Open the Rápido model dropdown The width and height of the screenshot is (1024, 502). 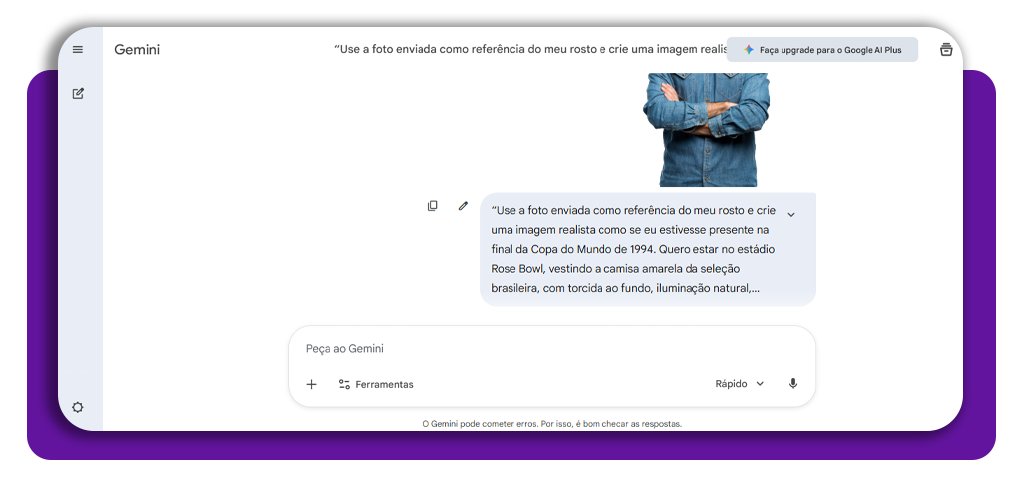click(x=739, y=384)
